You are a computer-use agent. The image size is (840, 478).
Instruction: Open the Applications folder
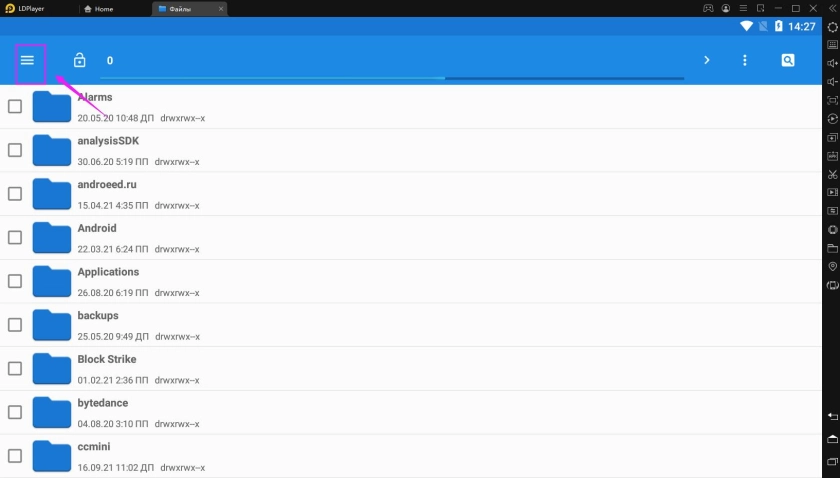[x=108, y=272]
